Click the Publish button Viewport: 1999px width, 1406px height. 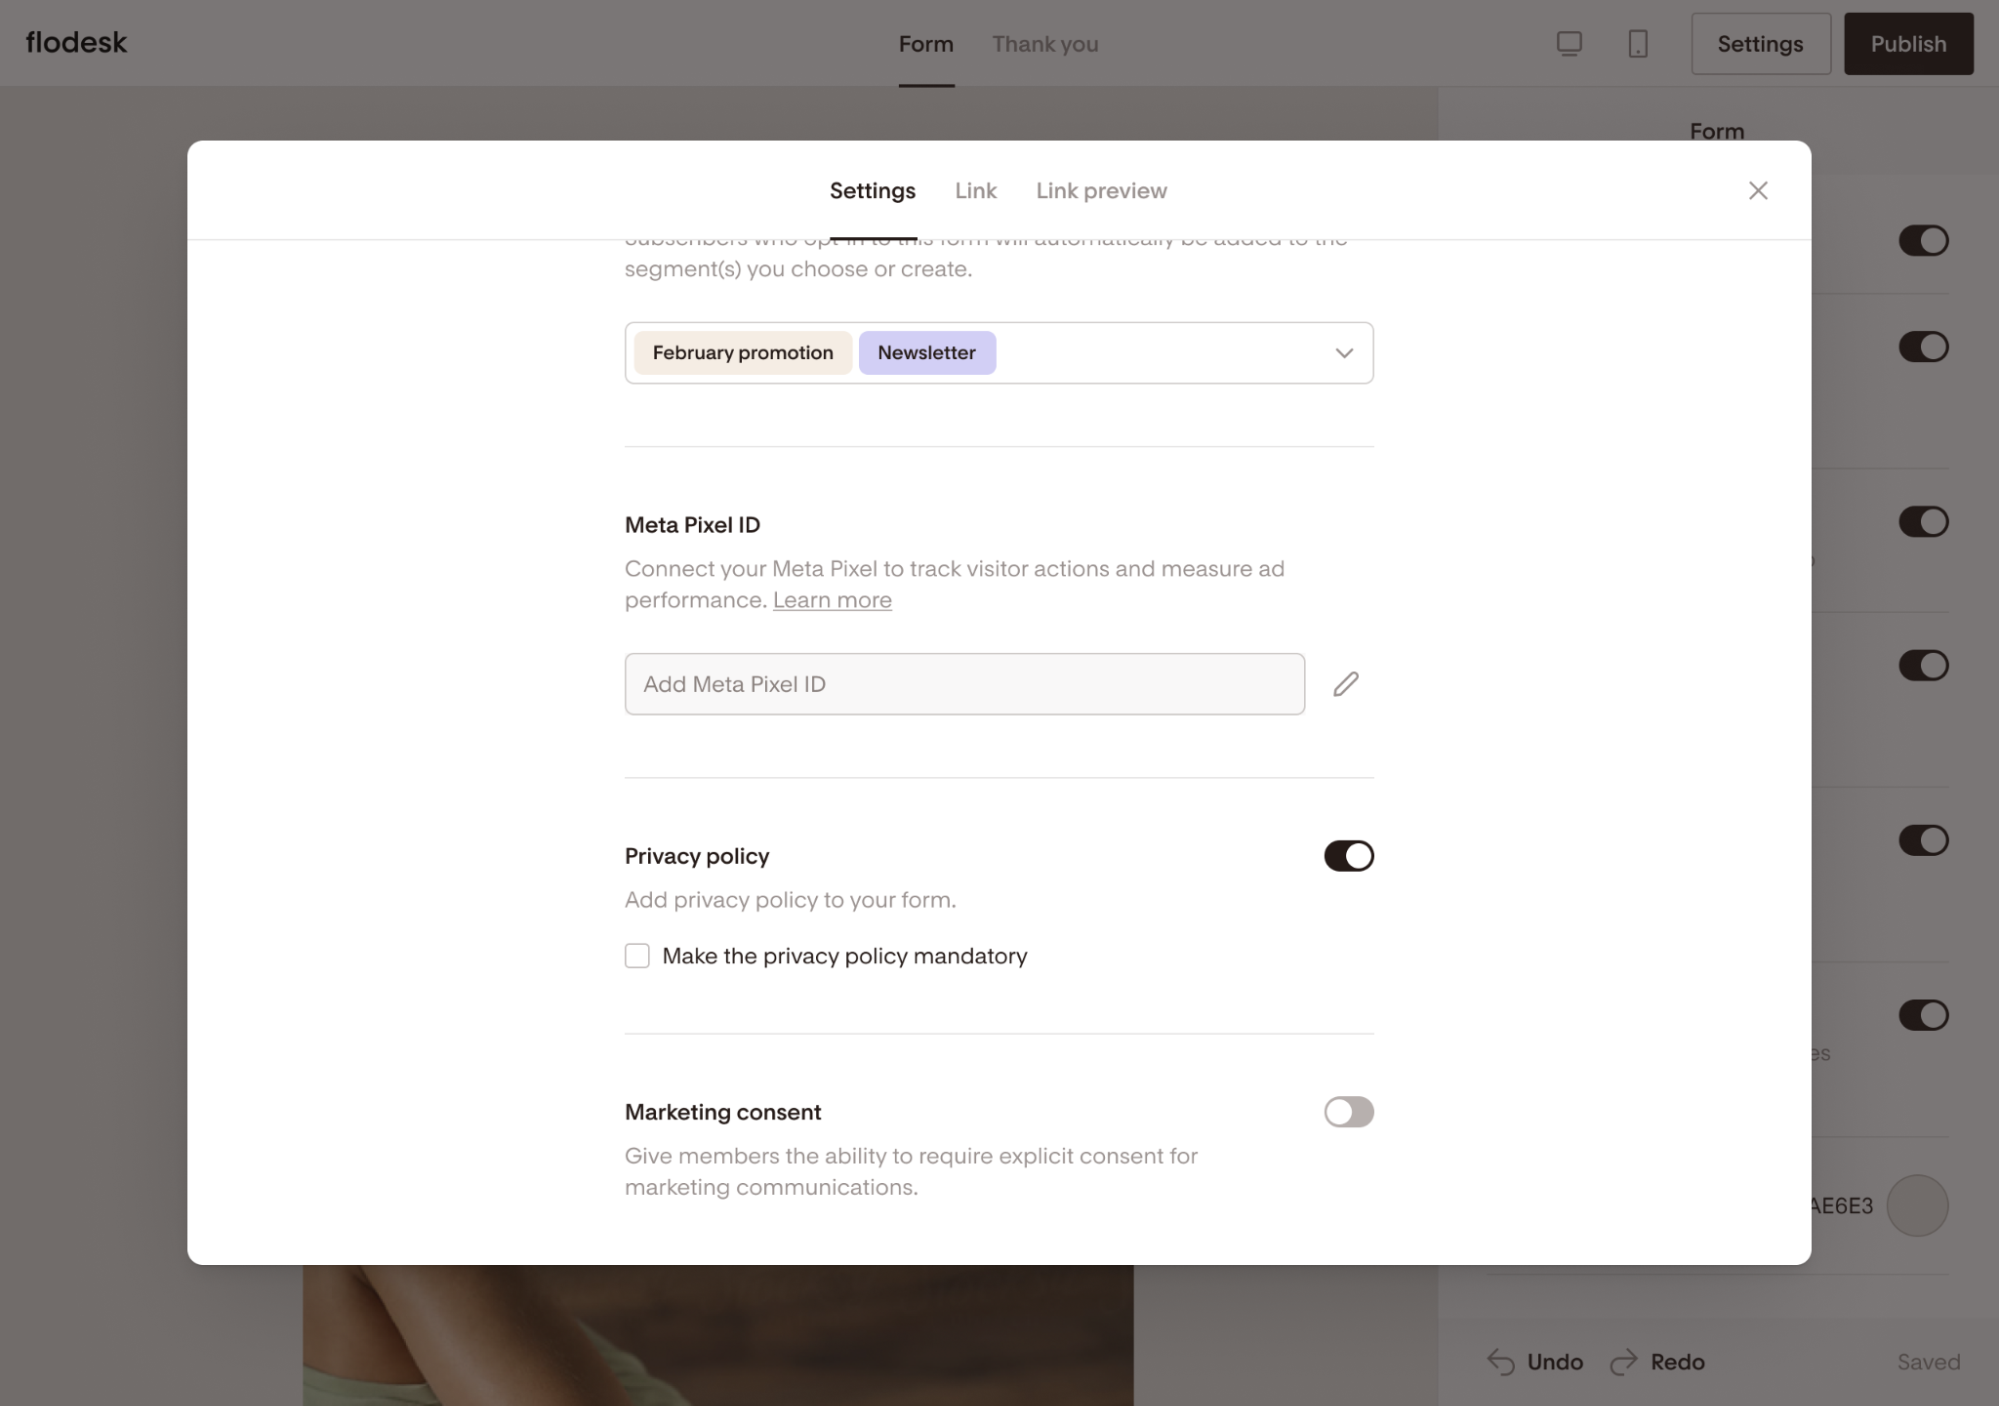point(1907,44)
